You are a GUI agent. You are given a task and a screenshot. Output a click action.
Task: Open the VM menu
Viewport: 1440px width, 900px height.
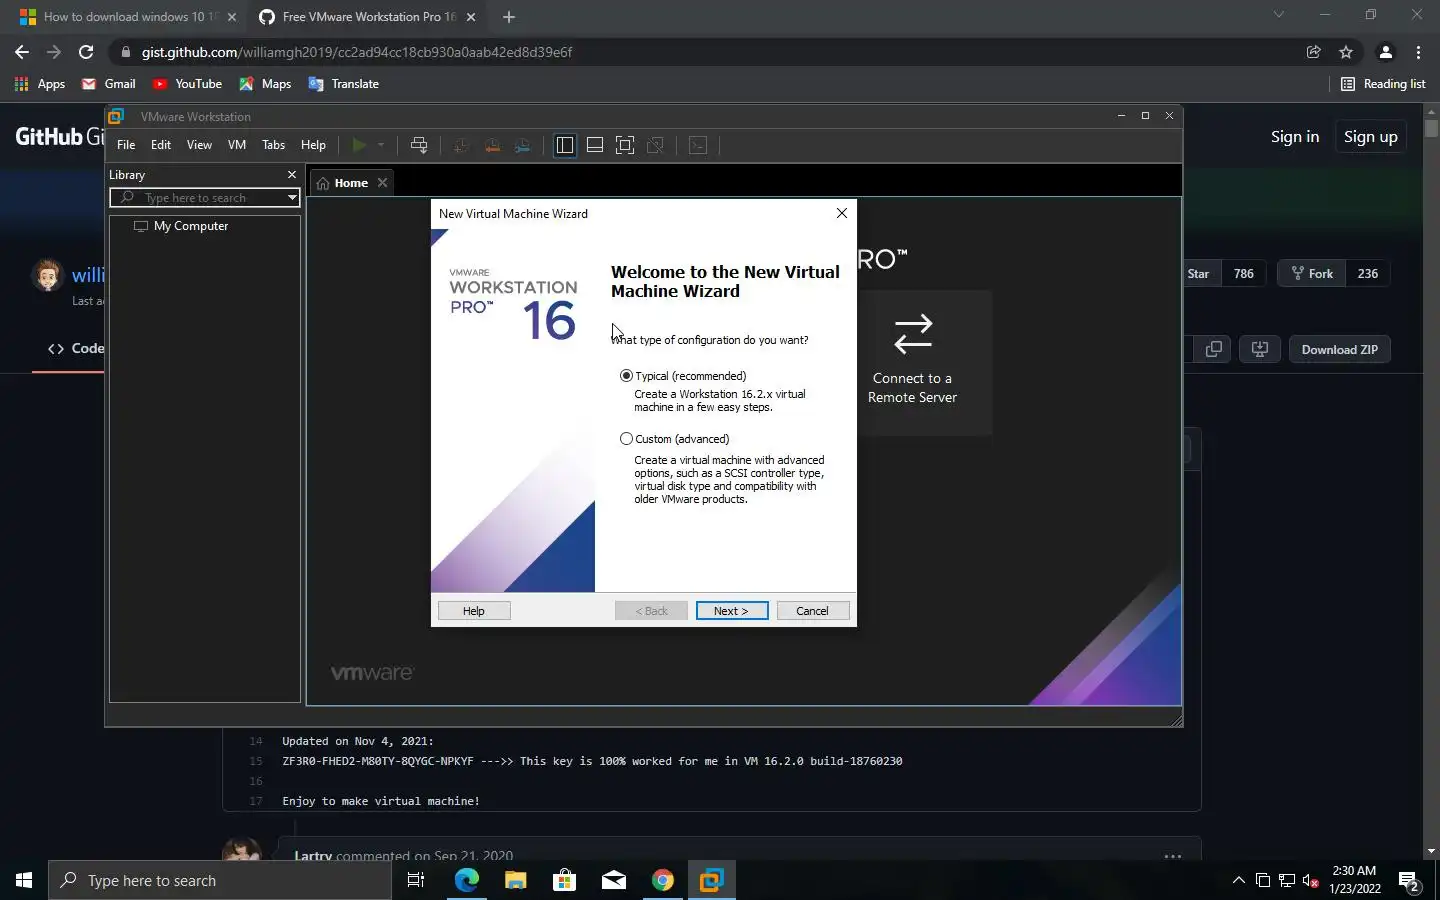click(237, 145)
